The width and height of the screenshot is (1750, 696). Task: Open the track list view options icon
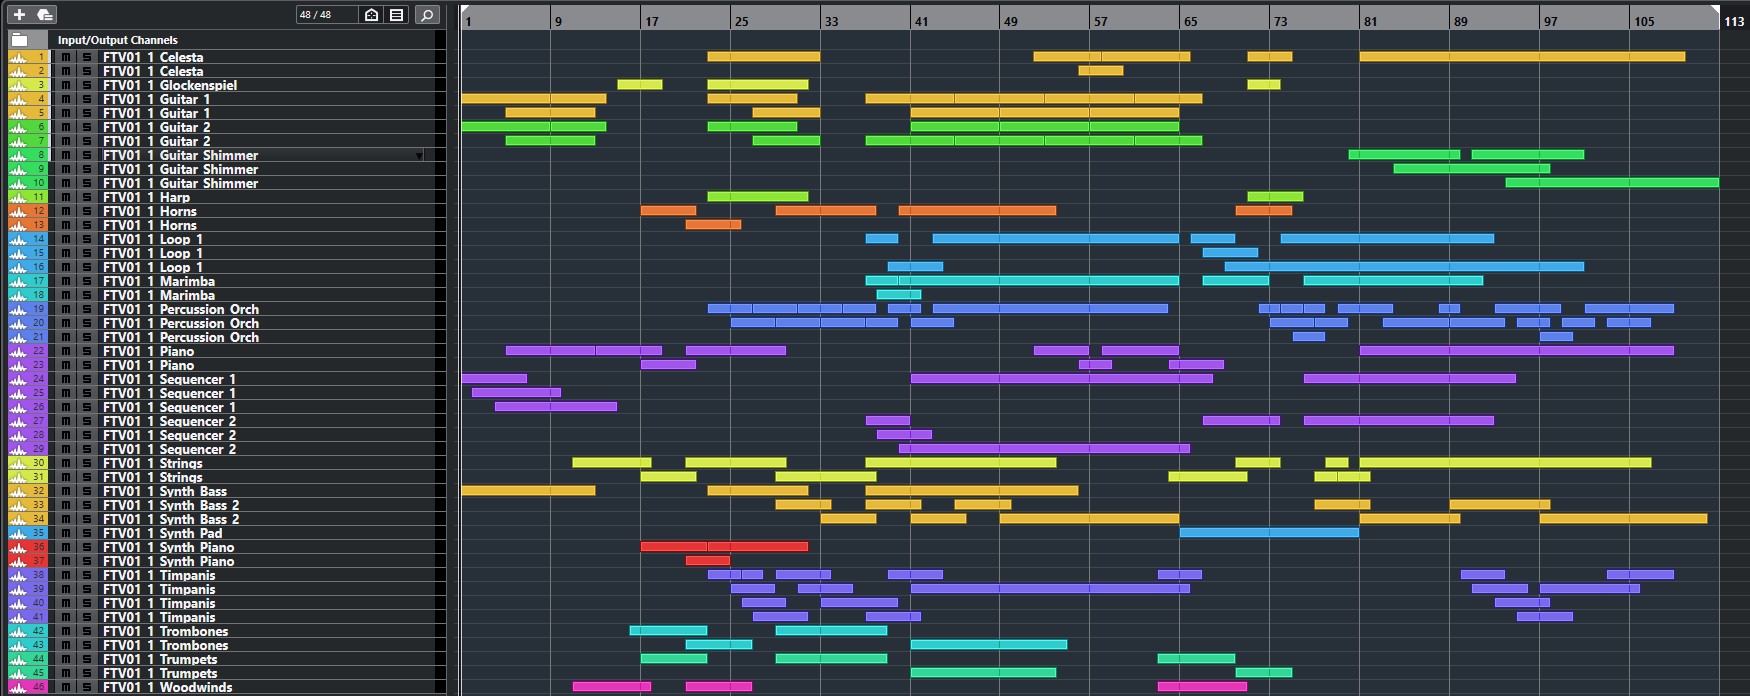tap(397, 15)
